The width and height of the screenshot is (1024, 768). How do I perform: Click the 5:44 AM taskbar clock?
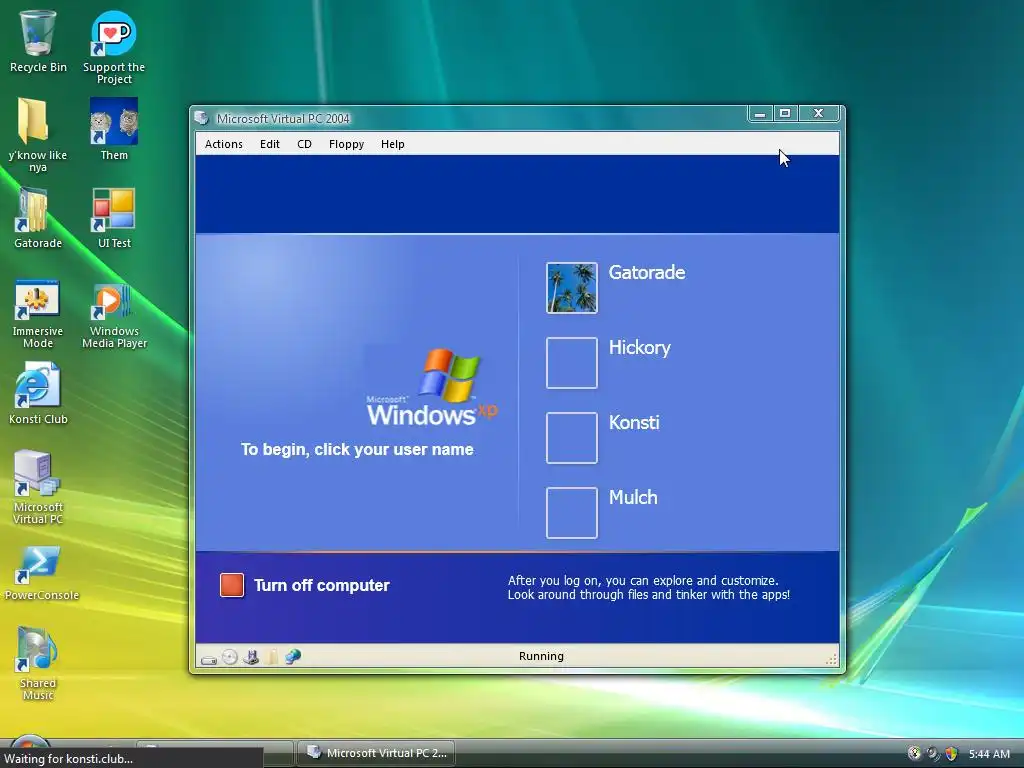point(989,754)
